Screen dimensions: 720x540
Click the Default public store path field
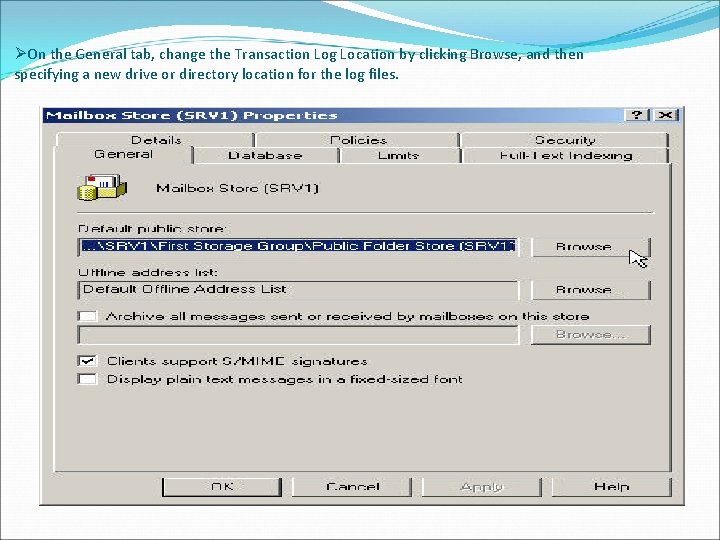tap(298, 247)
